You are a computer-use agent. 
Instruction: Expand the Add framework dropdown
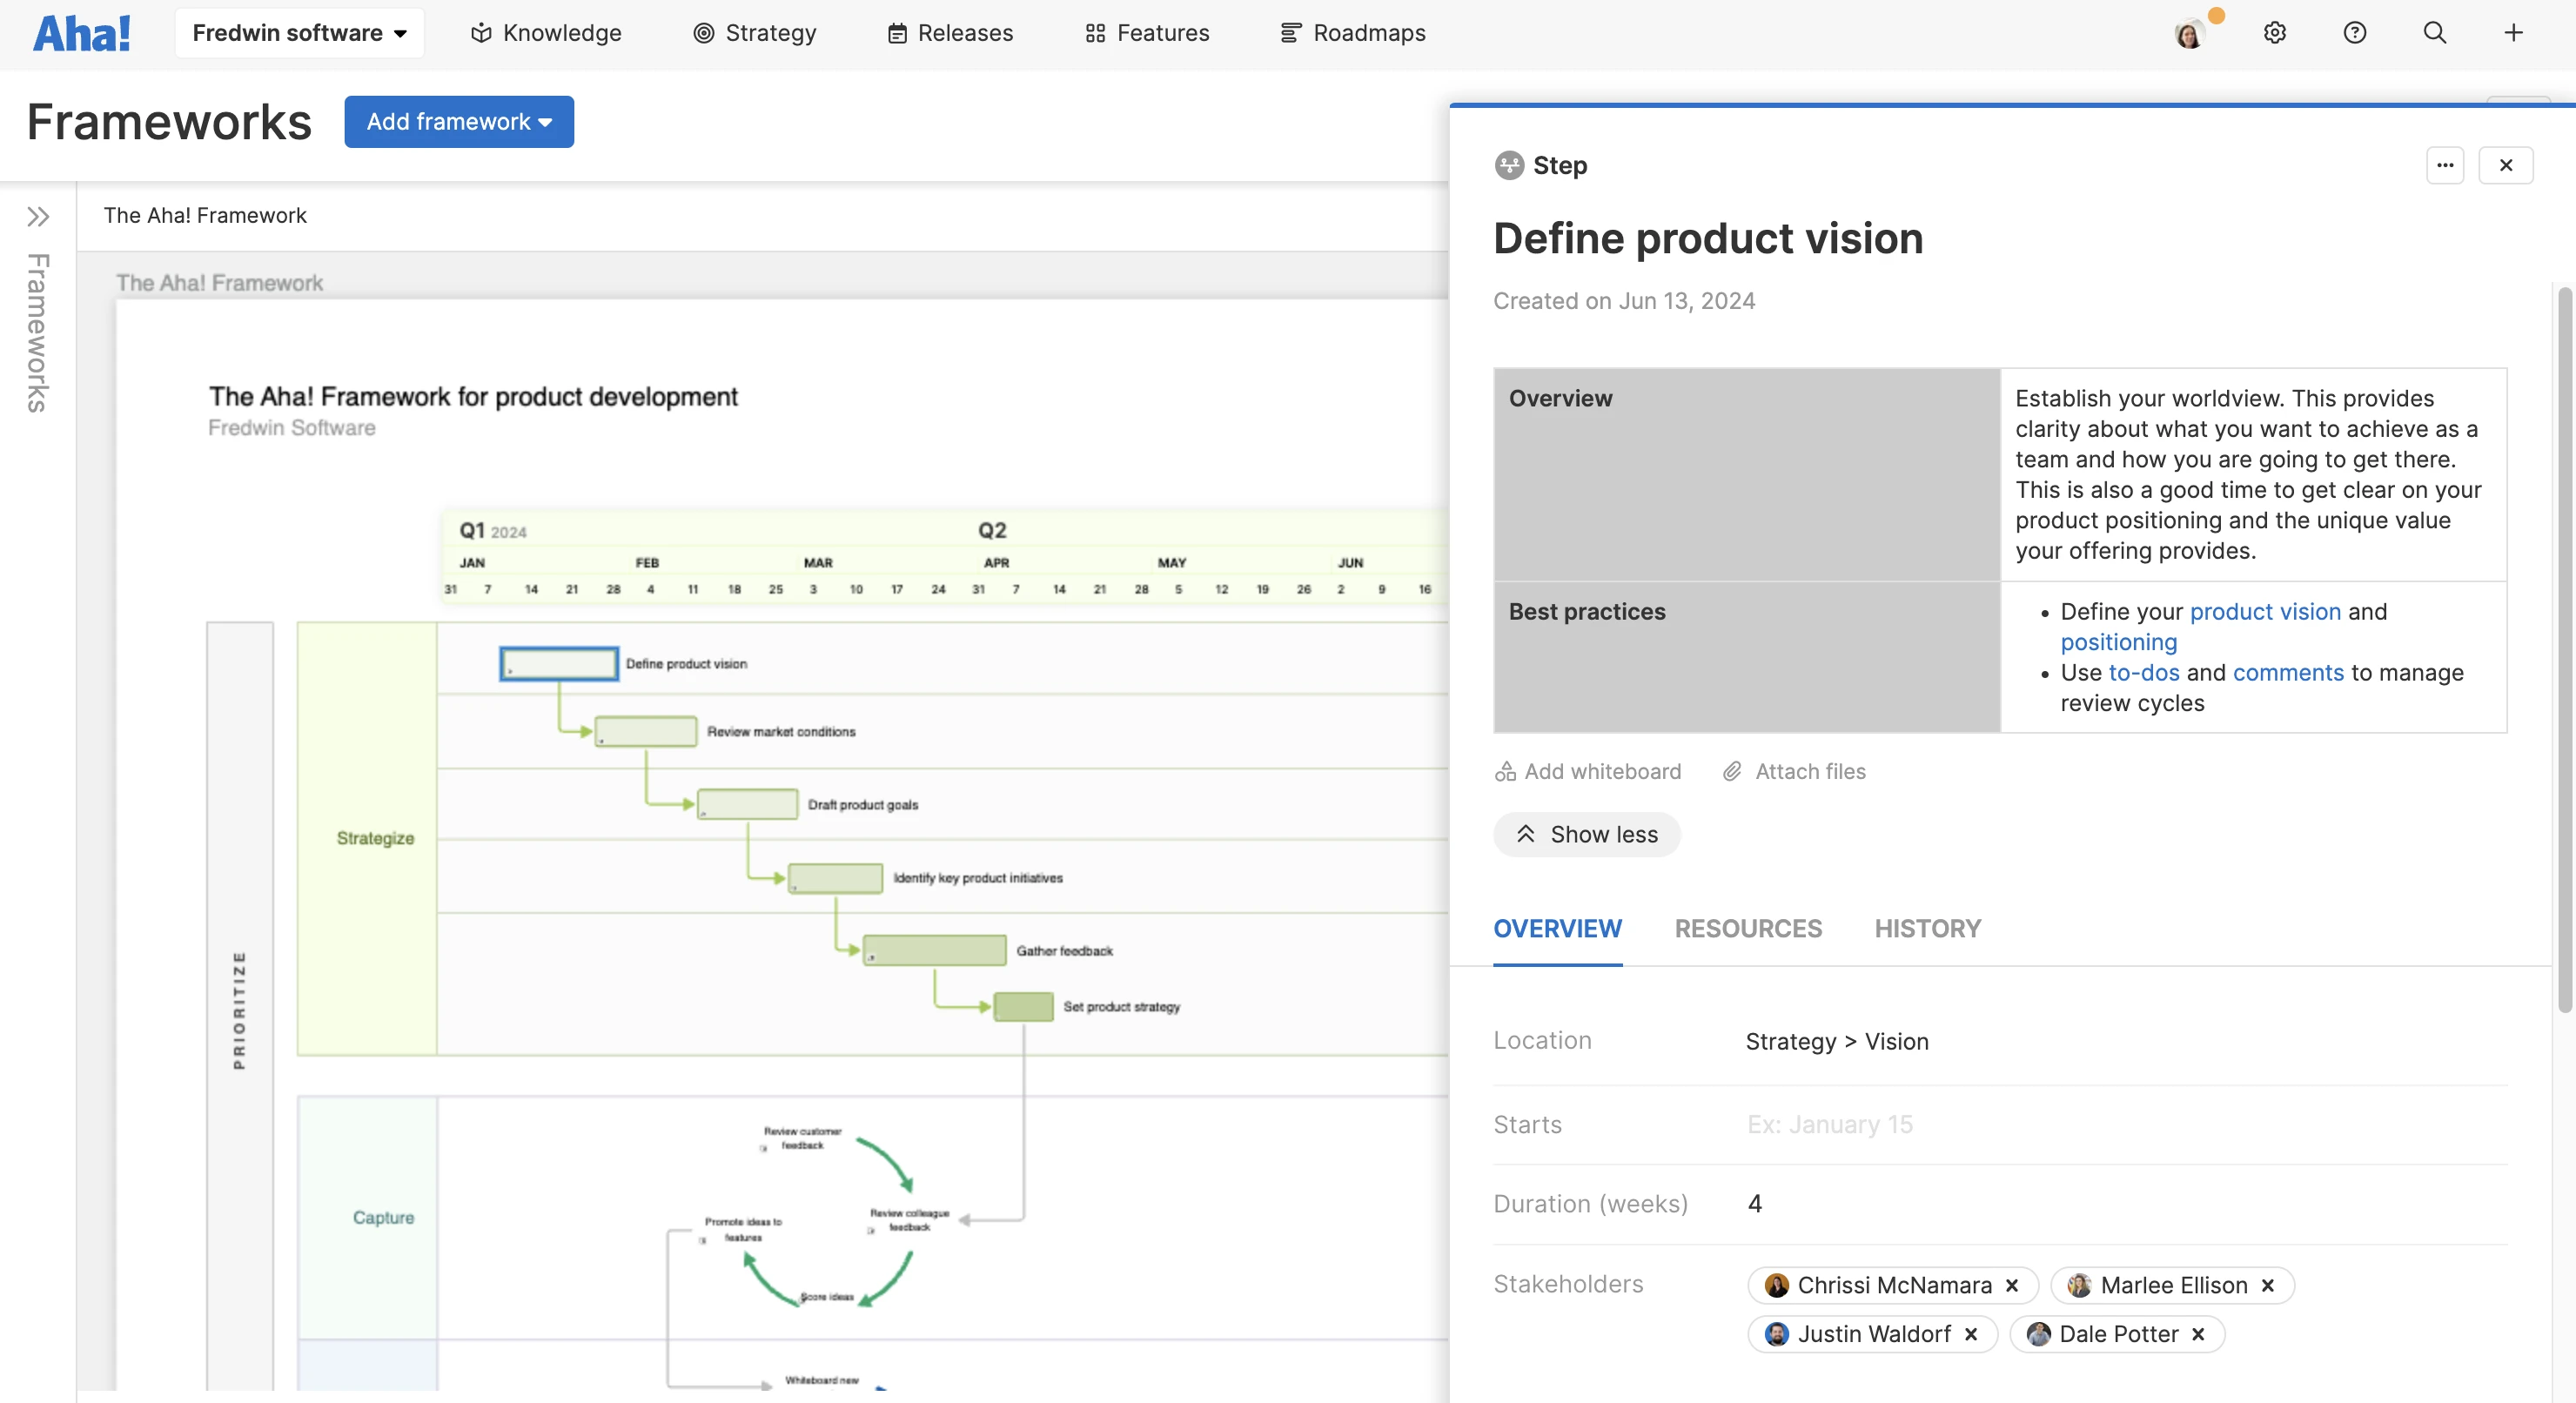tap(459, 121)
